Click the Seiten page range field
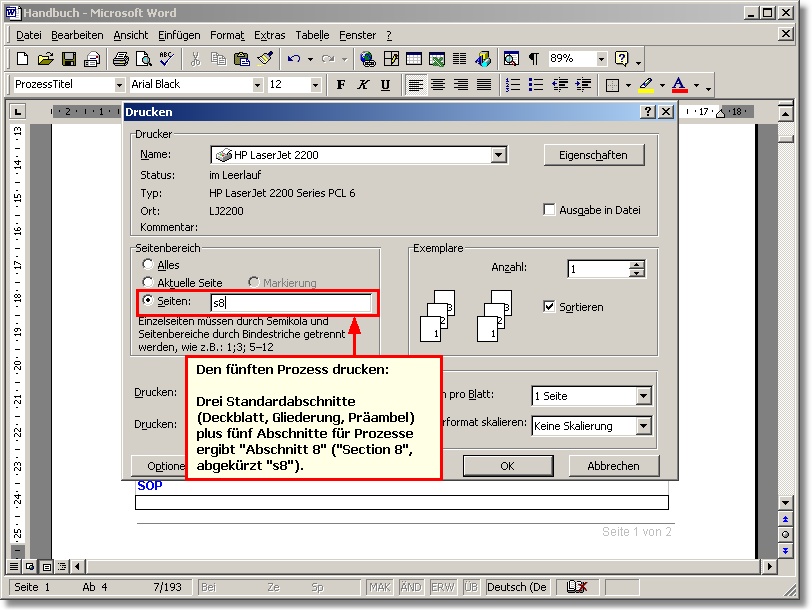Image resolution: width=812 pixels, height=612 pixels. (x=291, y=301)
